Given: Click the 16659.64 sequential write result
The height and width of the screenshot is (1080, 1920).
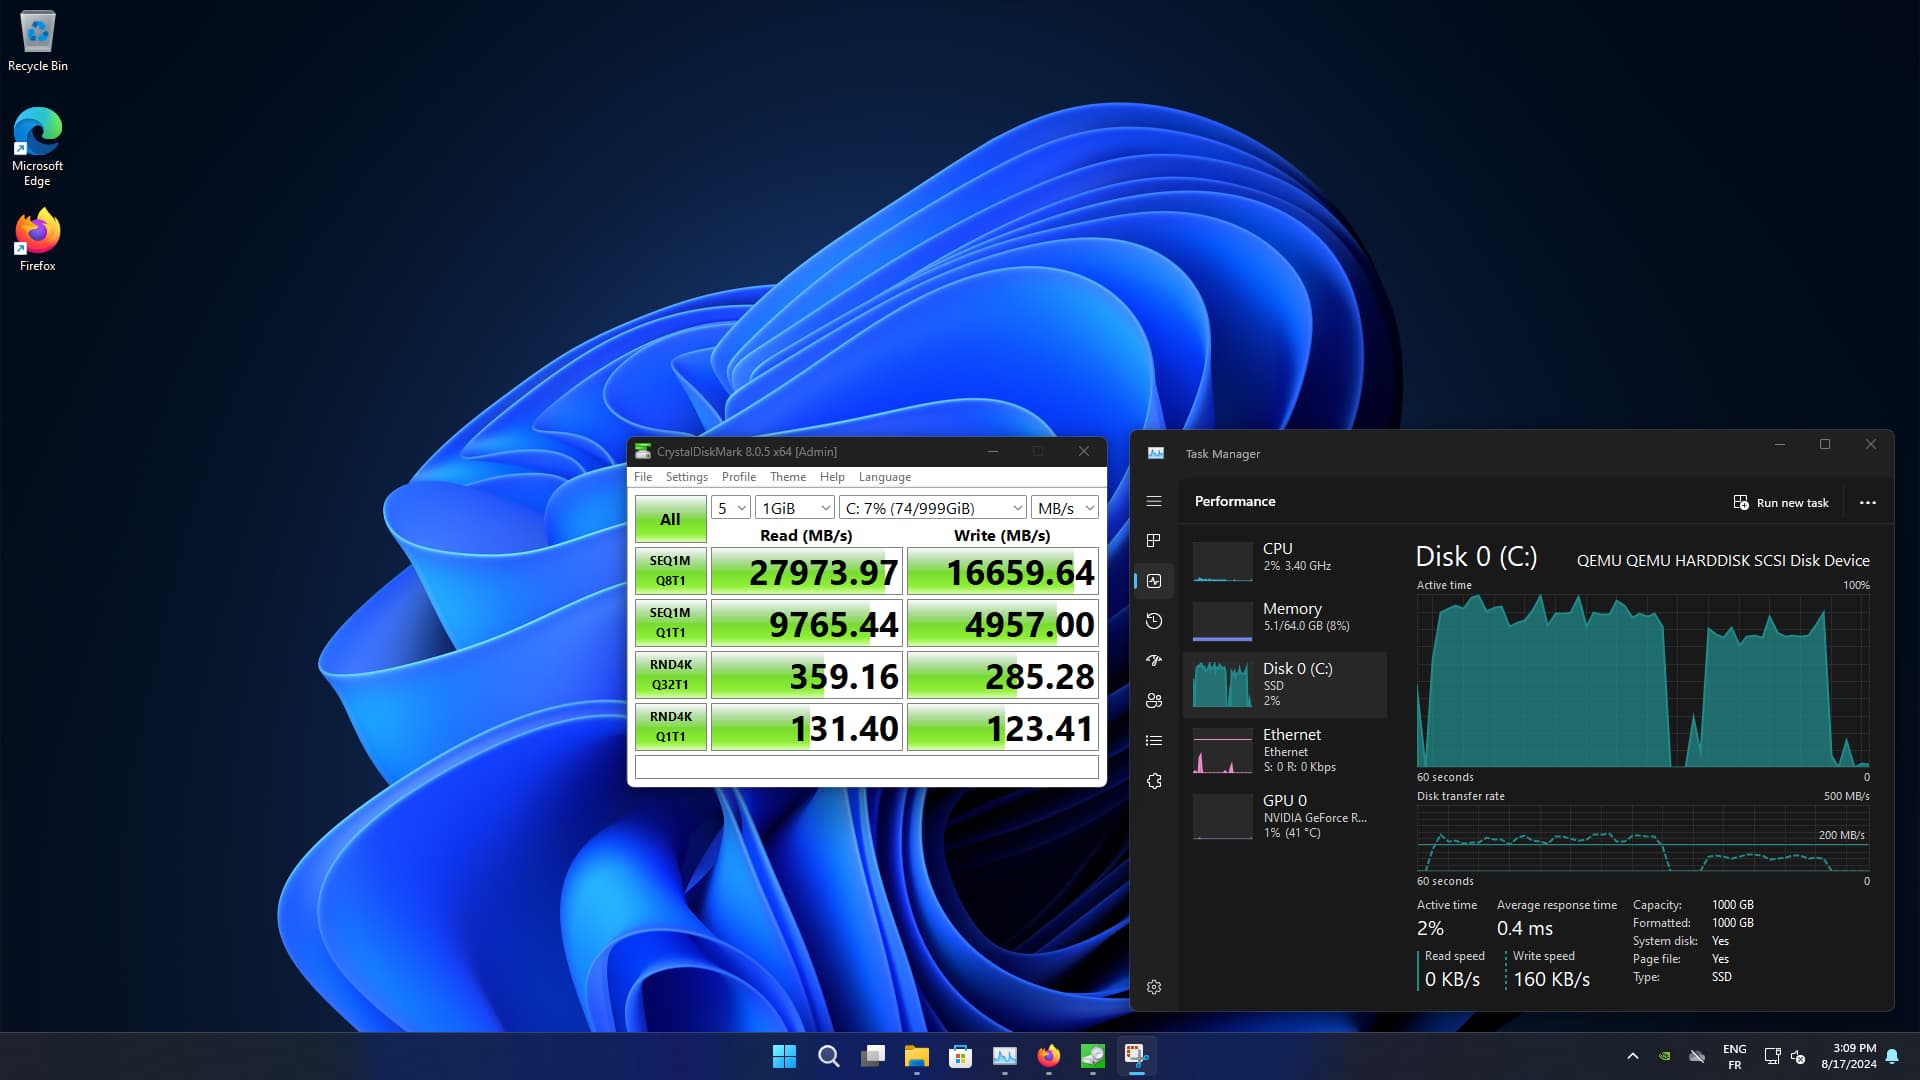Looking at the screenshot, I should click(1002, 571).
